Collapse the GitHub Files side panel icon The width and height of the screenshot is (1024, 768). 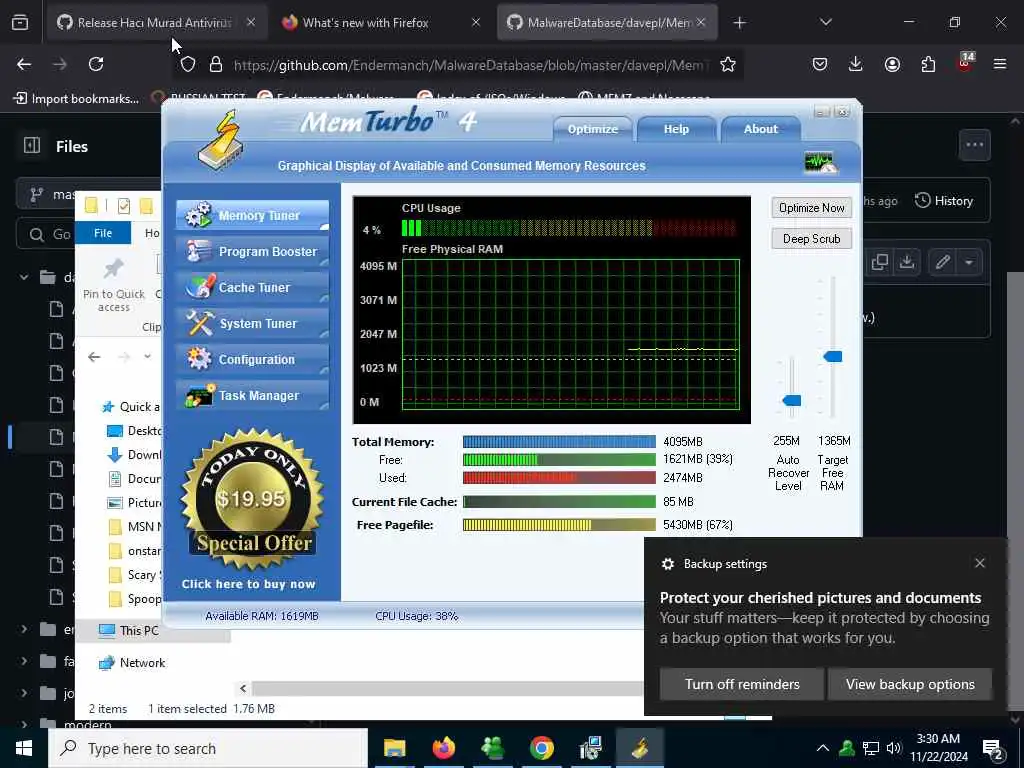click(x=32, y=145)
